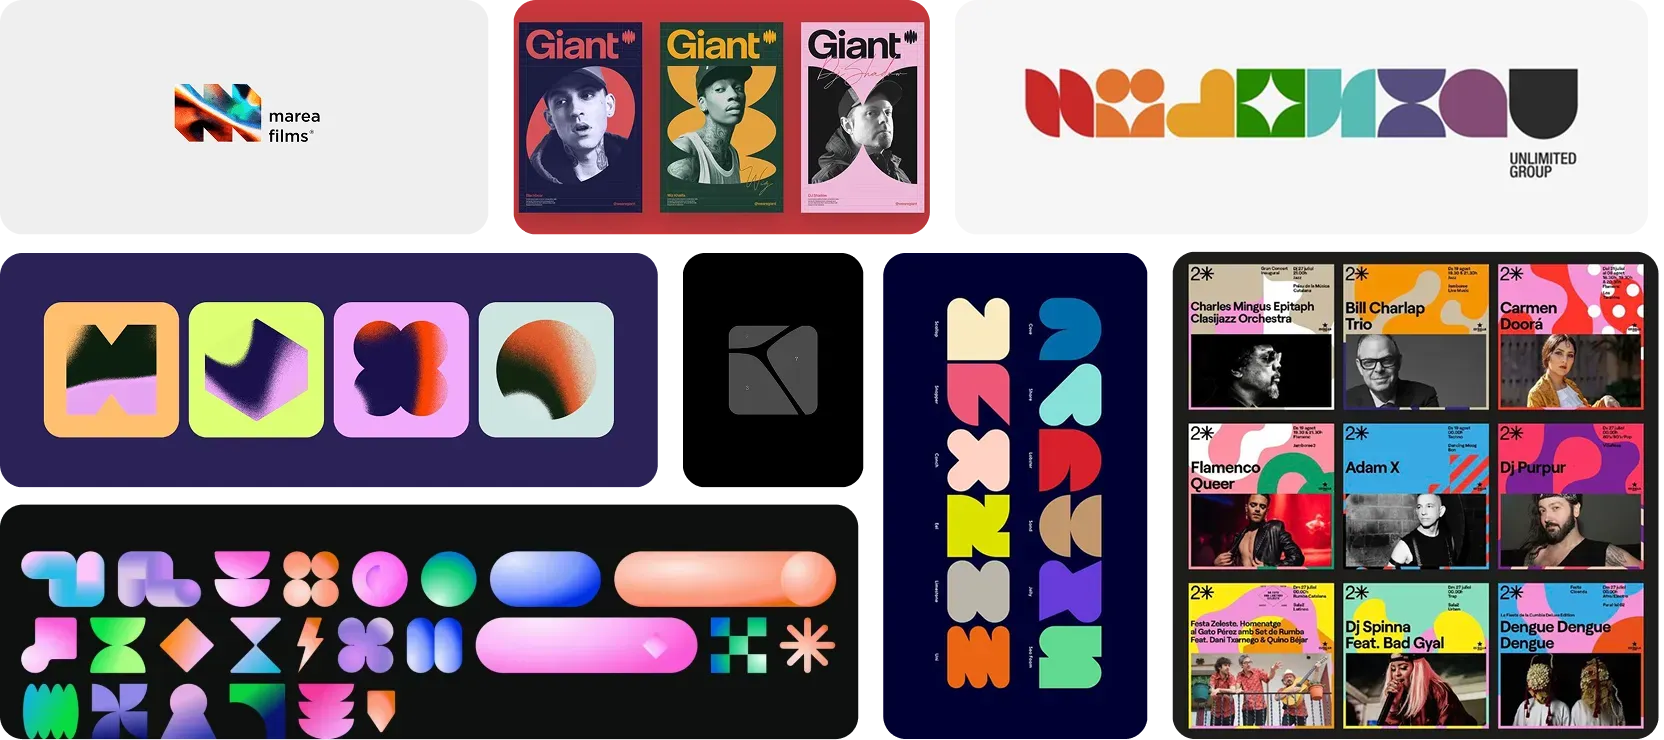
Task: View the Bill Charlap Trio poster
Action: coord(1416,337)
